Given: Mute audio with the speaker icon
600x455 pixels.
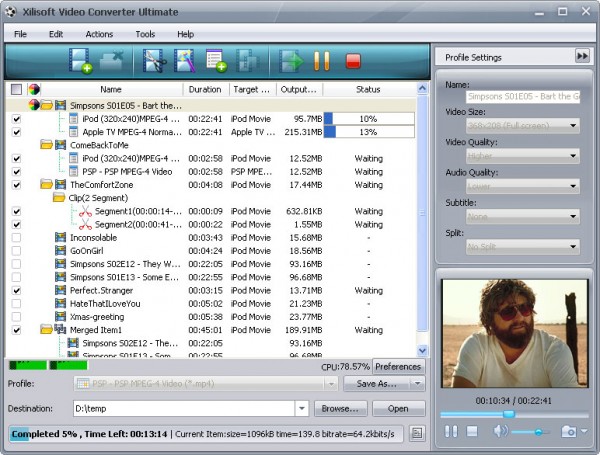Looking at the screenshot, I should click(x=500, y=431).
